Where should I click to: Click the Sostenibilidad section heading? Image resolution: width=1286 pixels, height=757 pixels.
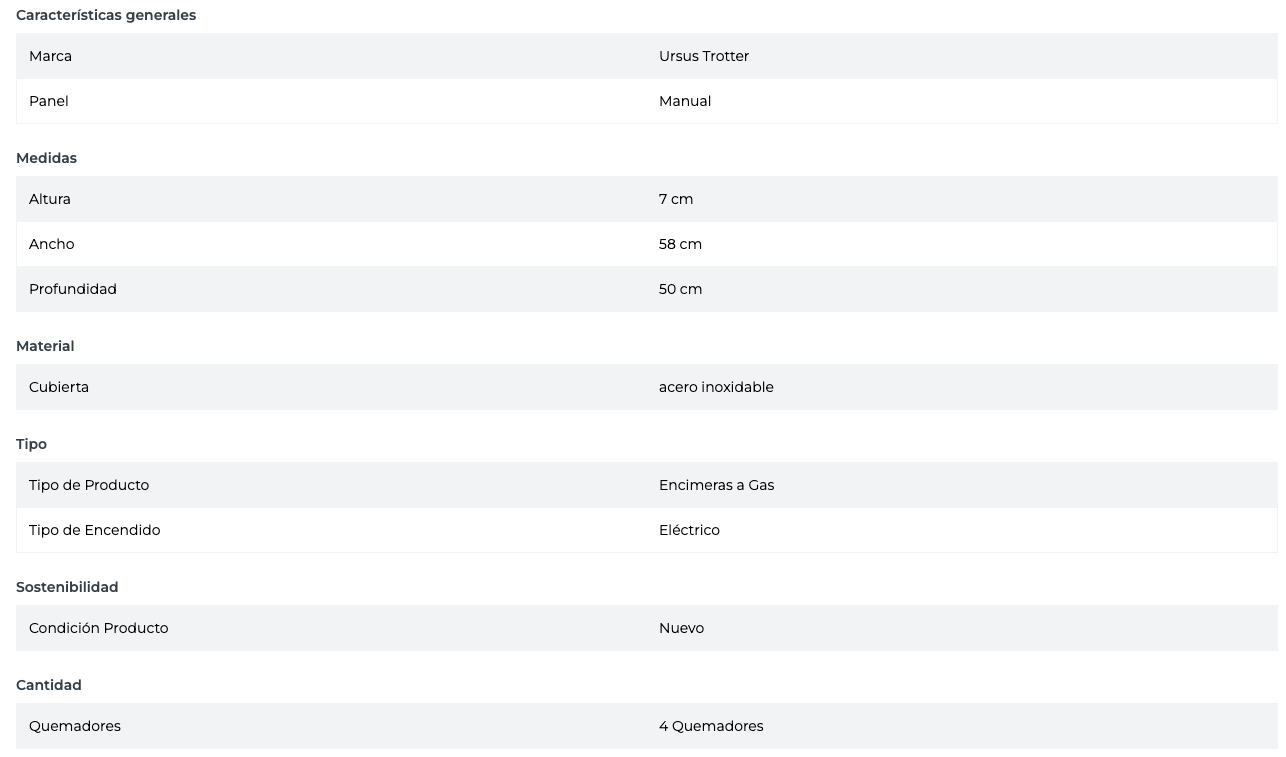[x=67, y=587]
